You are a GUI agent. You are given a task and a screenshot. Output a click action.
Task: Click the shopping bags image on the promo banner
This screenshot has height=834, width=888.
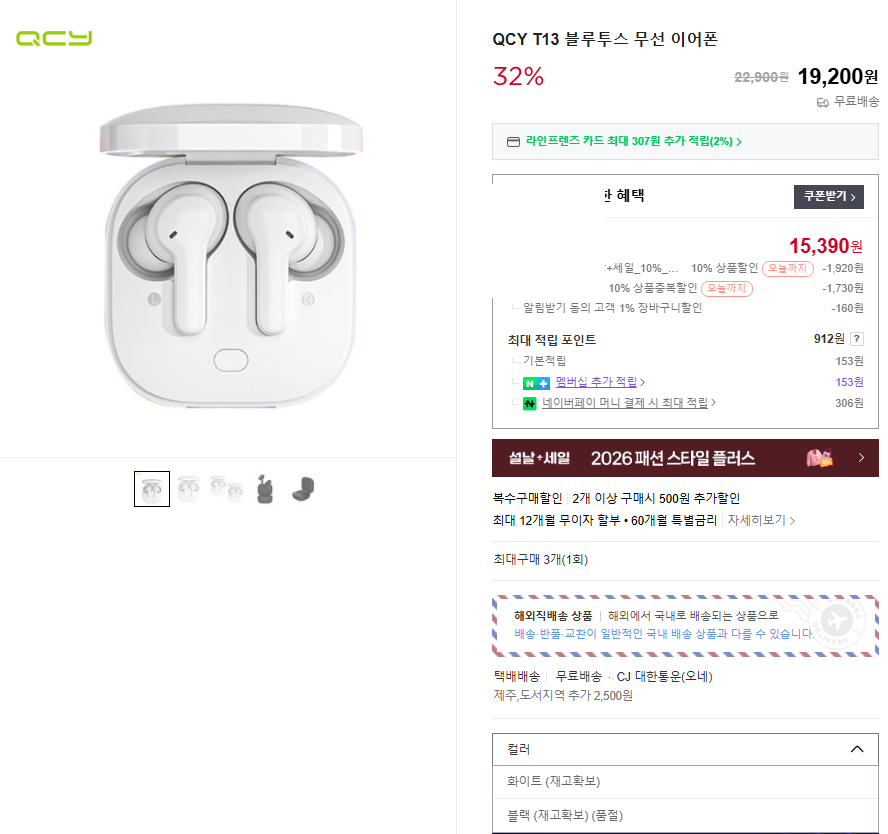click(x=820, y=458)
